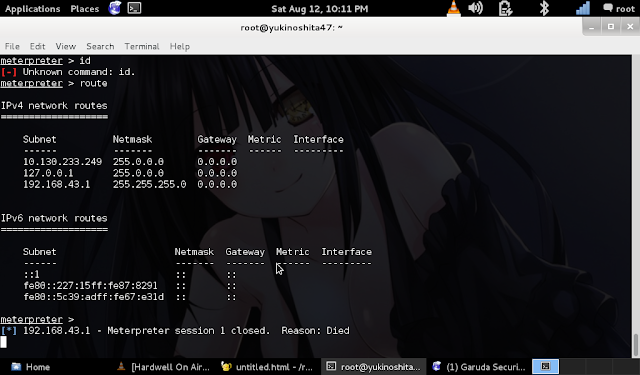Click the root@yukinoshita47 window title
The image size is (640, 375).
pos(291,27)
